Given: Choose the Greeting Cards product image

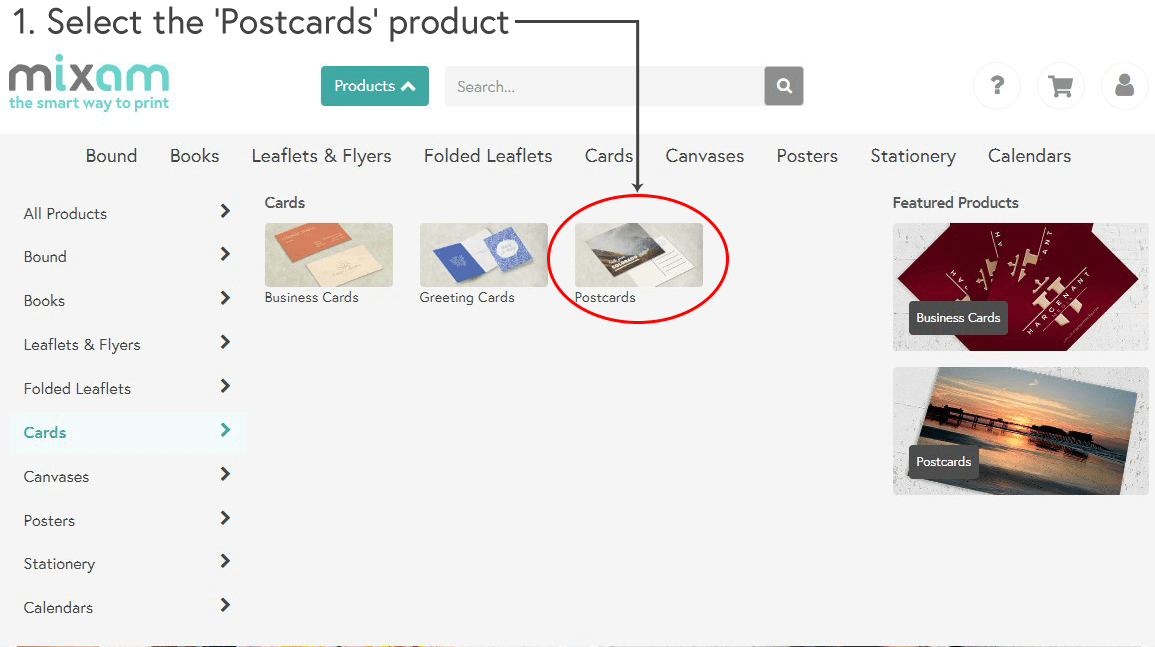Looking at the screenshot, I should coord(483,255).
